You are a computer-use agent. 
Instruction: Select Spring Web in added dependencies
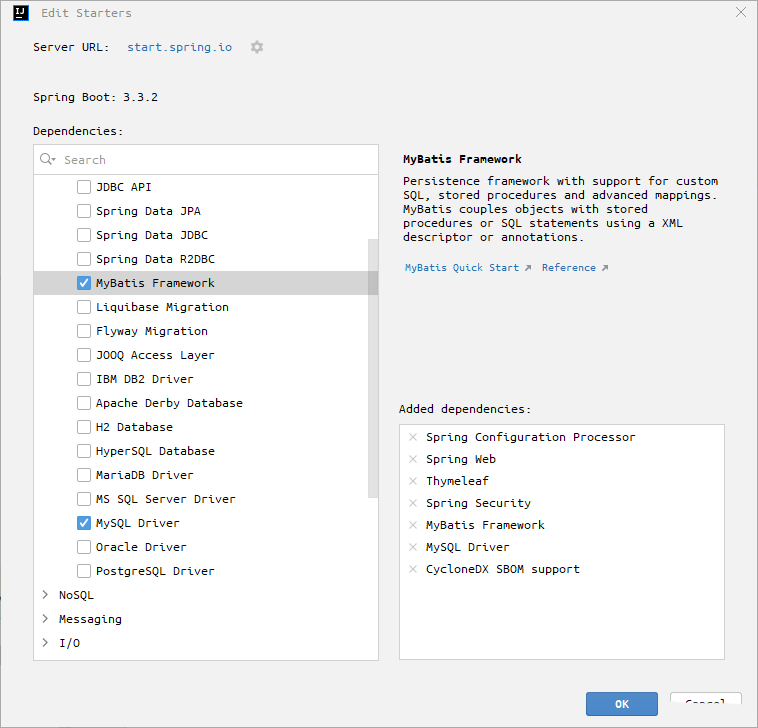click(461, 459)
